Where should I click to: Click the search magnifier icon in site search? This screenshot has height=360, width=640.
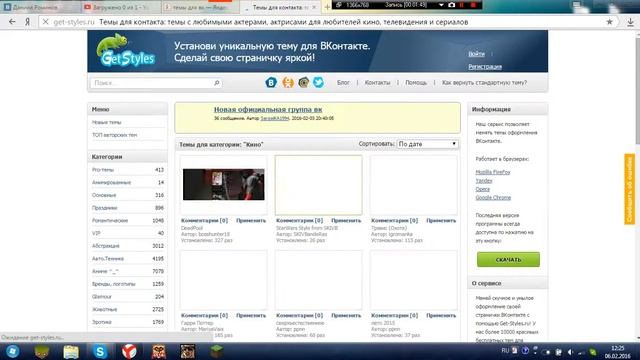tap(217, 83)
